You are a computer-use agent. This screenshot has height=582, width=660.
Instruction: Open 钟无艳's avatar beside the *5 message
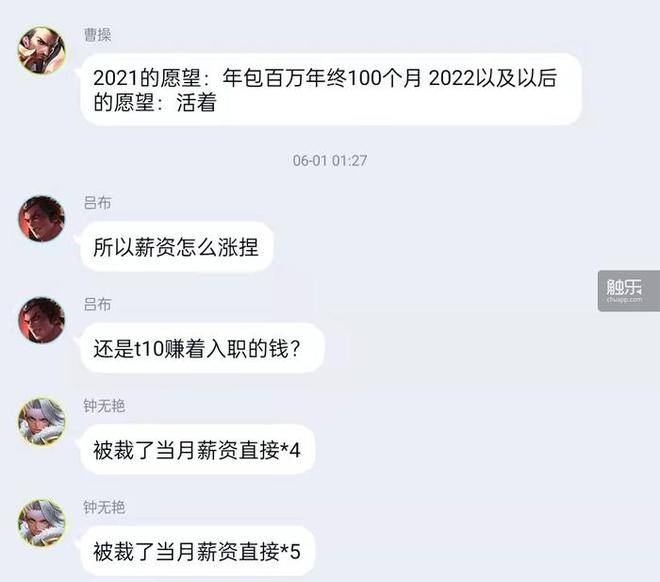coord(41,523)
